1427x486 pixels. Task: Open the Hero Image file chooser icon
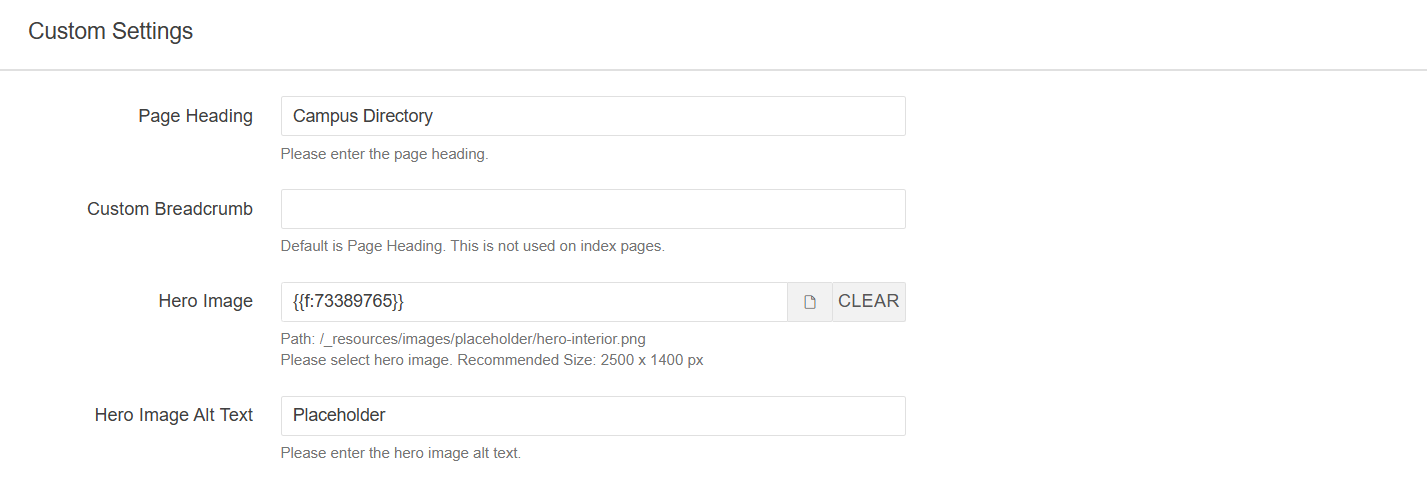point(810,302)
